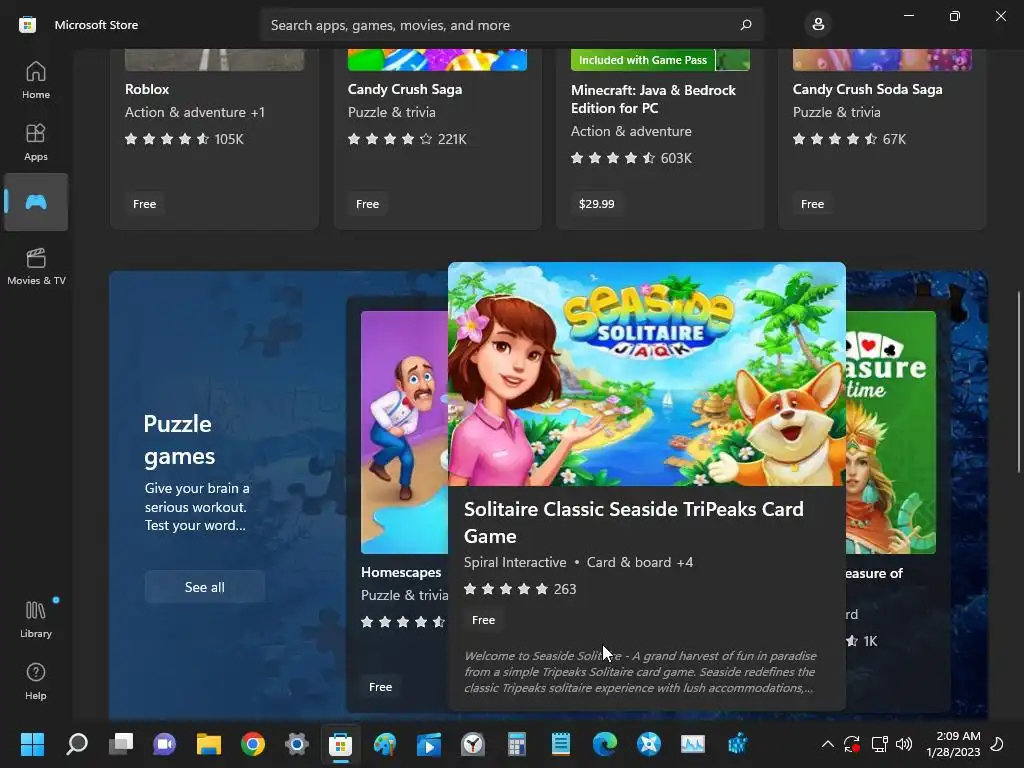Open Task View on the taskbar
This screenshot has height=768, width=1024.
pyautogui.click(x=121, y=744)
